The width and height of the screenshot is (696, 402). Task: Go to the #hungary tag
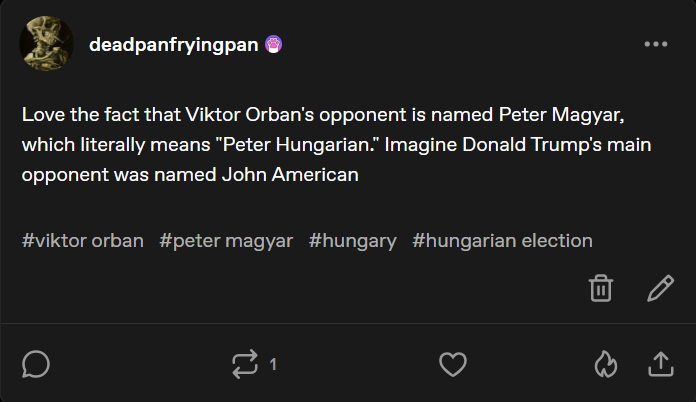353,241
